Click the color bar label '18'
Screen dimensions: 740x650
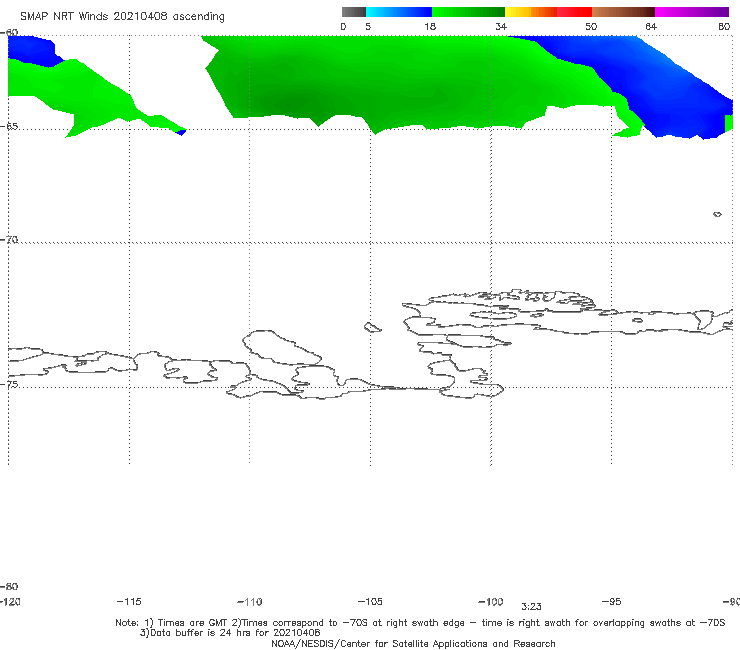coord(430,27)
